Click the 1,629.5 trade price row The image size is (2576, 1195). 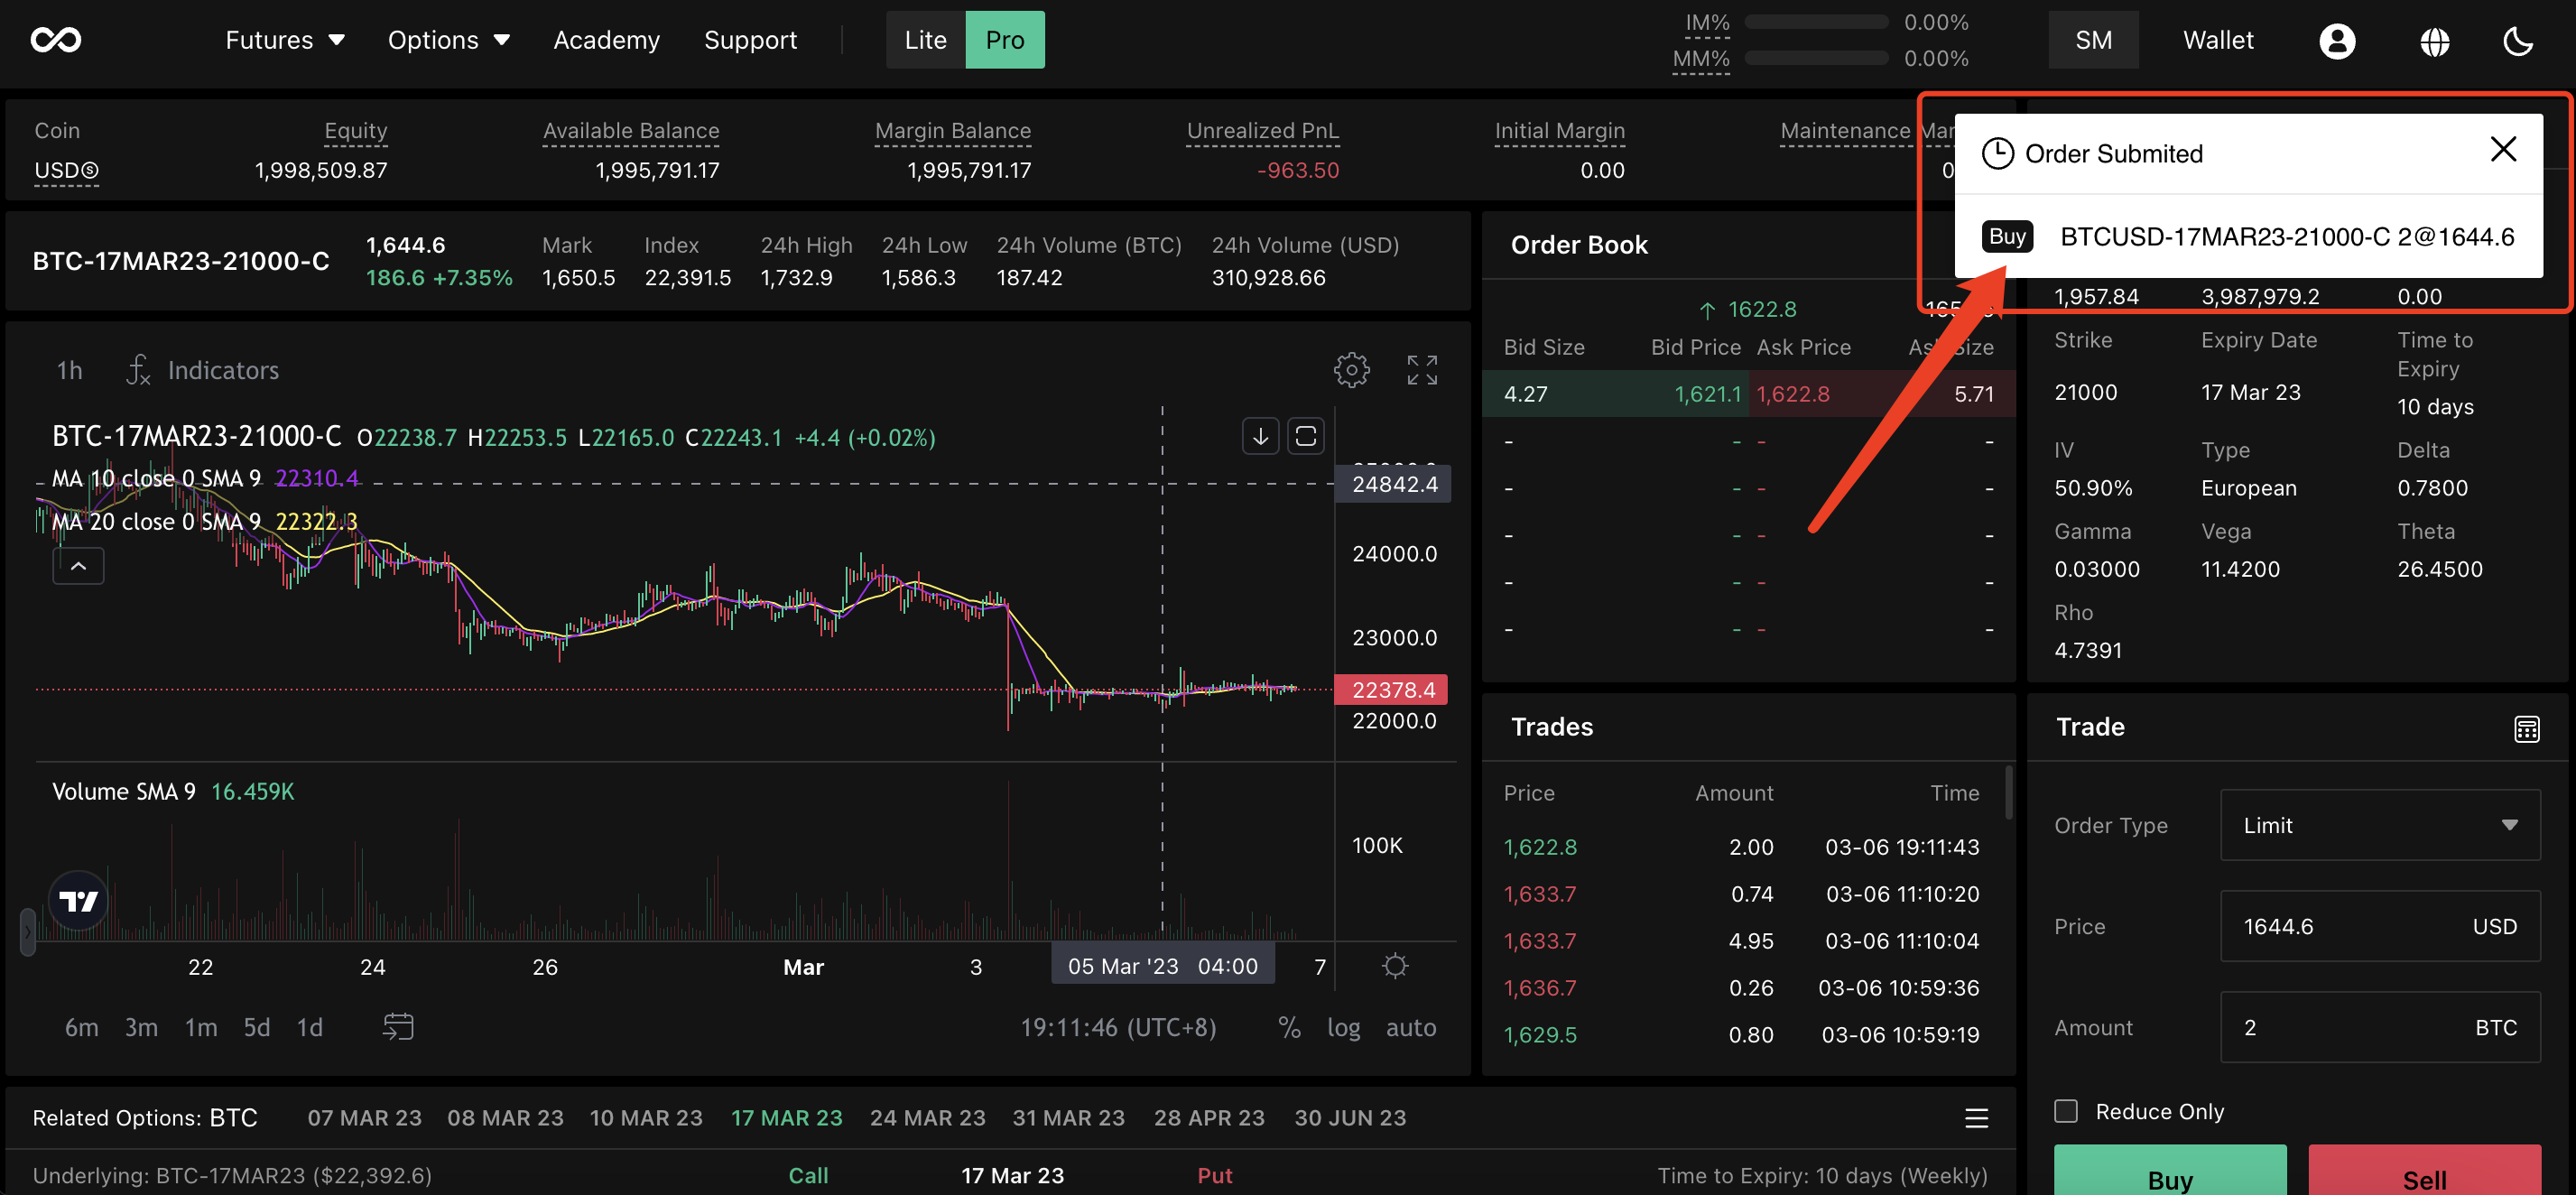[x=1740, y=1035]
